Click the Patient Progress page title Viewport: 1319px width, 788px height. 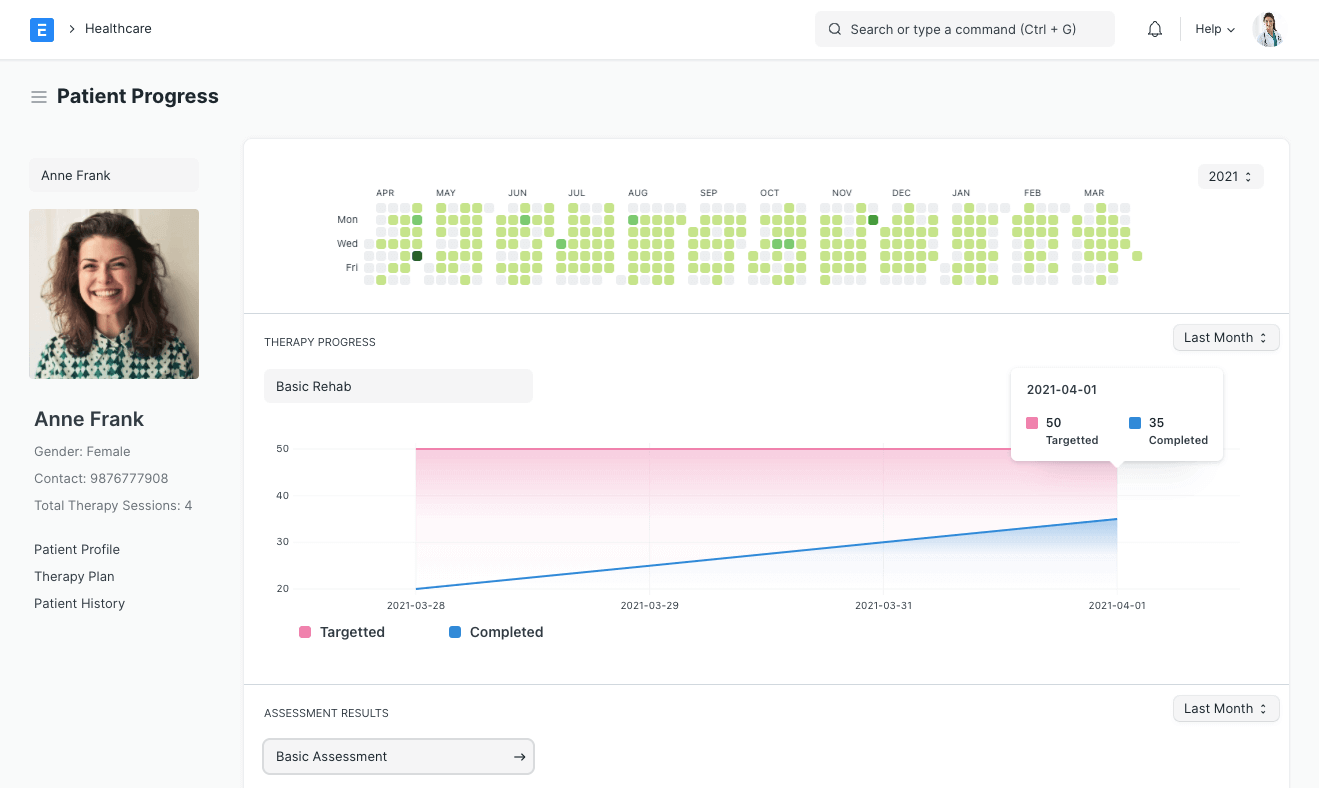click(x=138, y=97)
